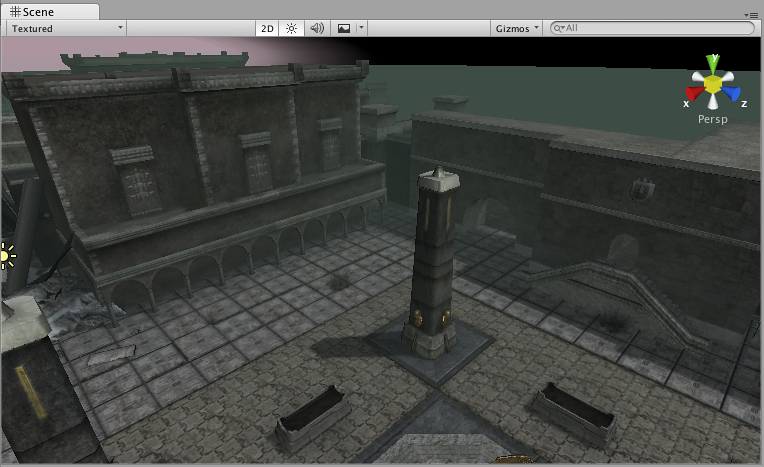Toggle scene effects image button
Viewport: 764px width, 467px height.
coord(344,29)
